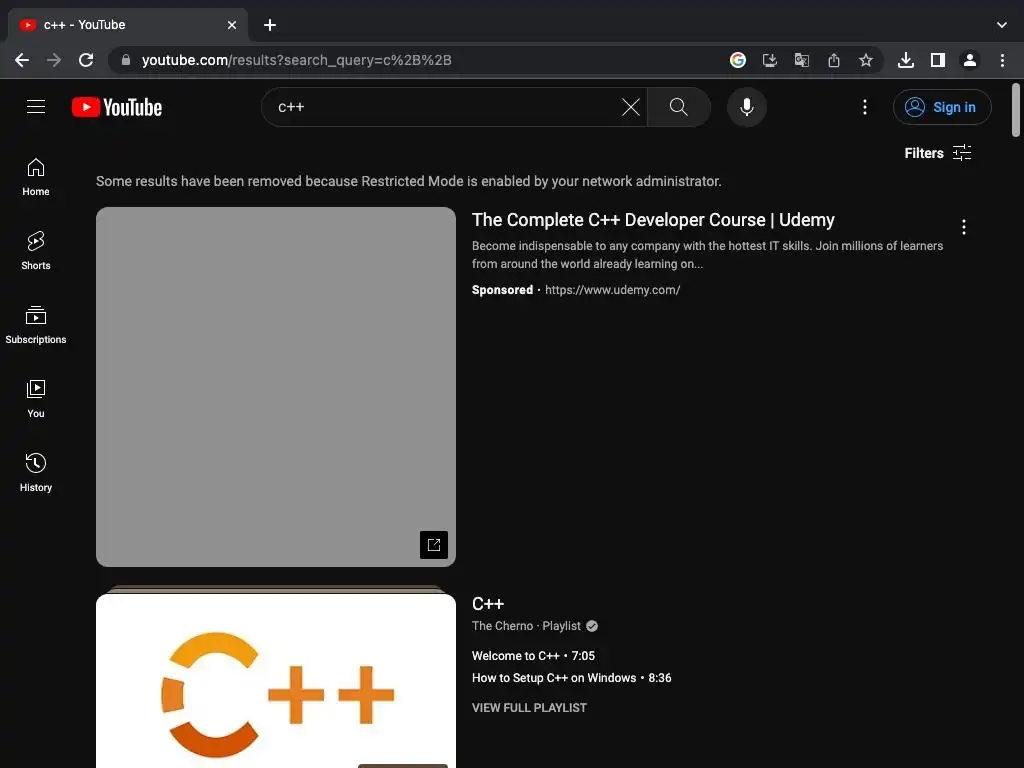
Task: Click translate page icon
Action: pos(802,60)
